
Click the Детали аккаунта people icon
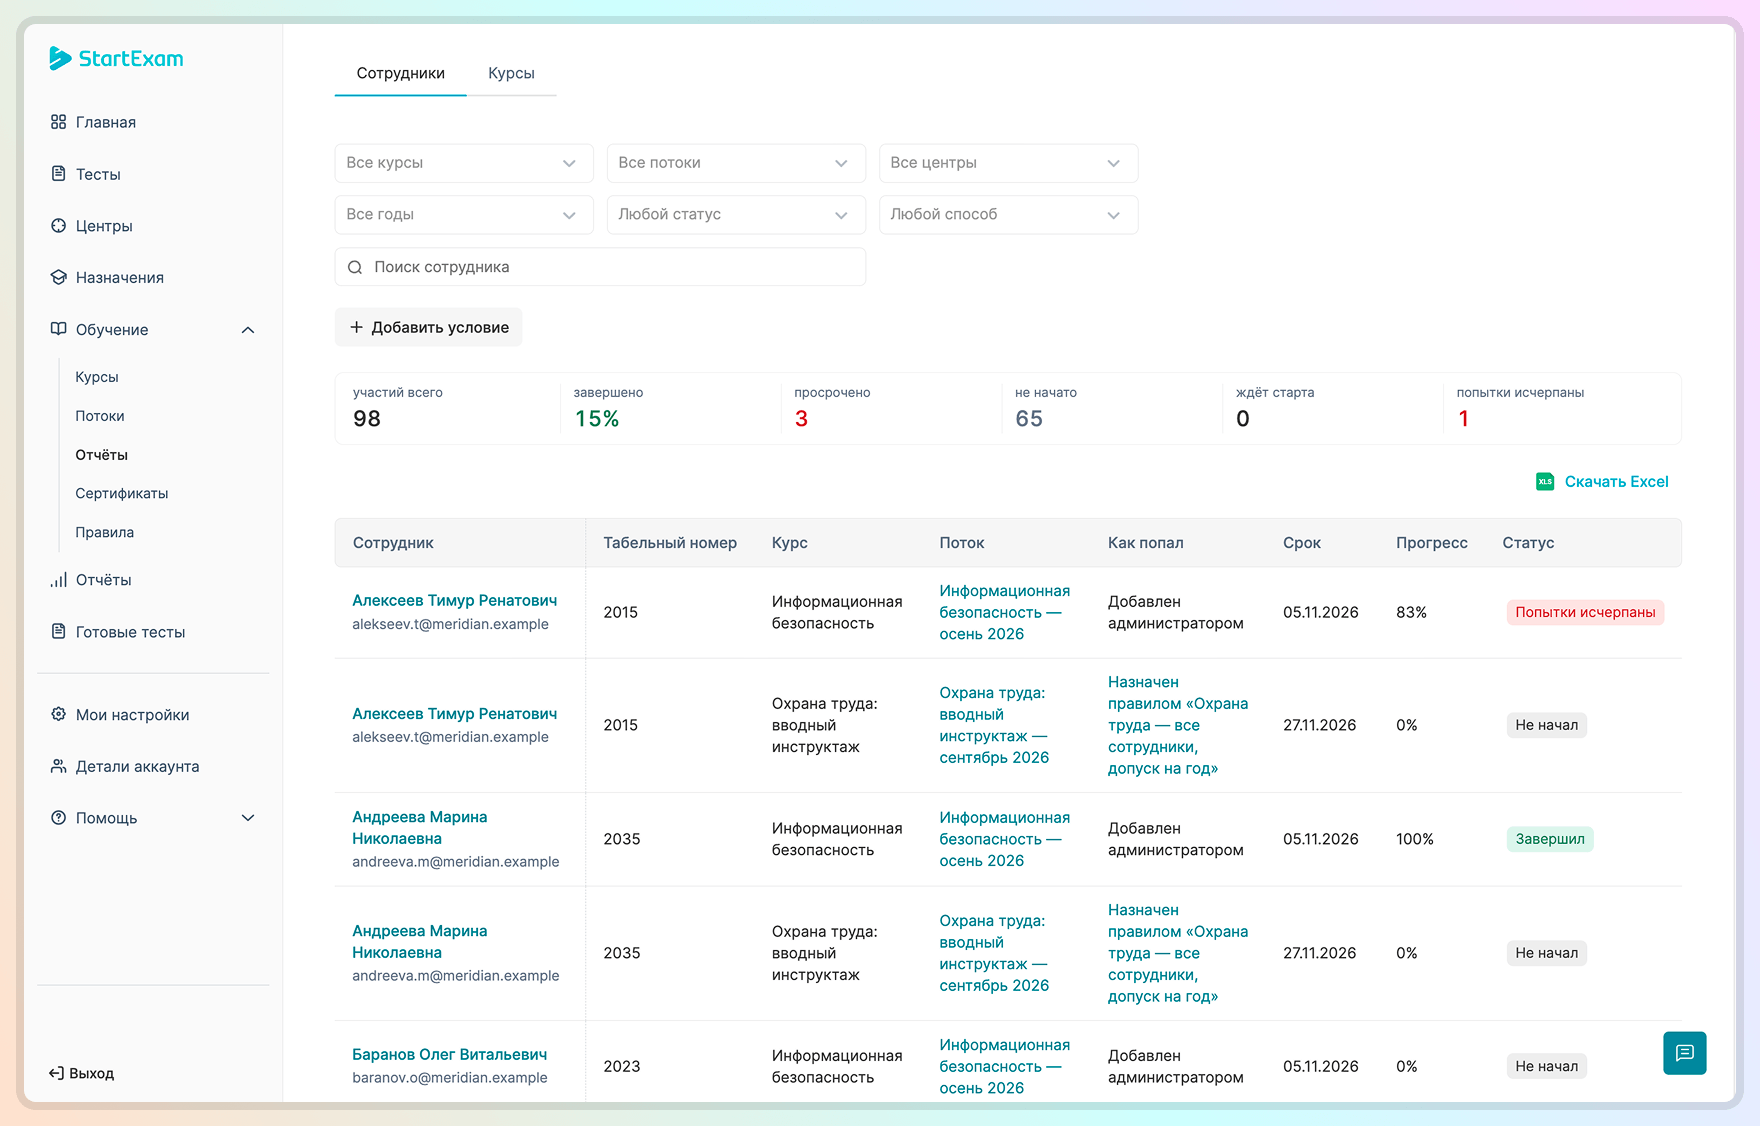(x=59, y=766)
